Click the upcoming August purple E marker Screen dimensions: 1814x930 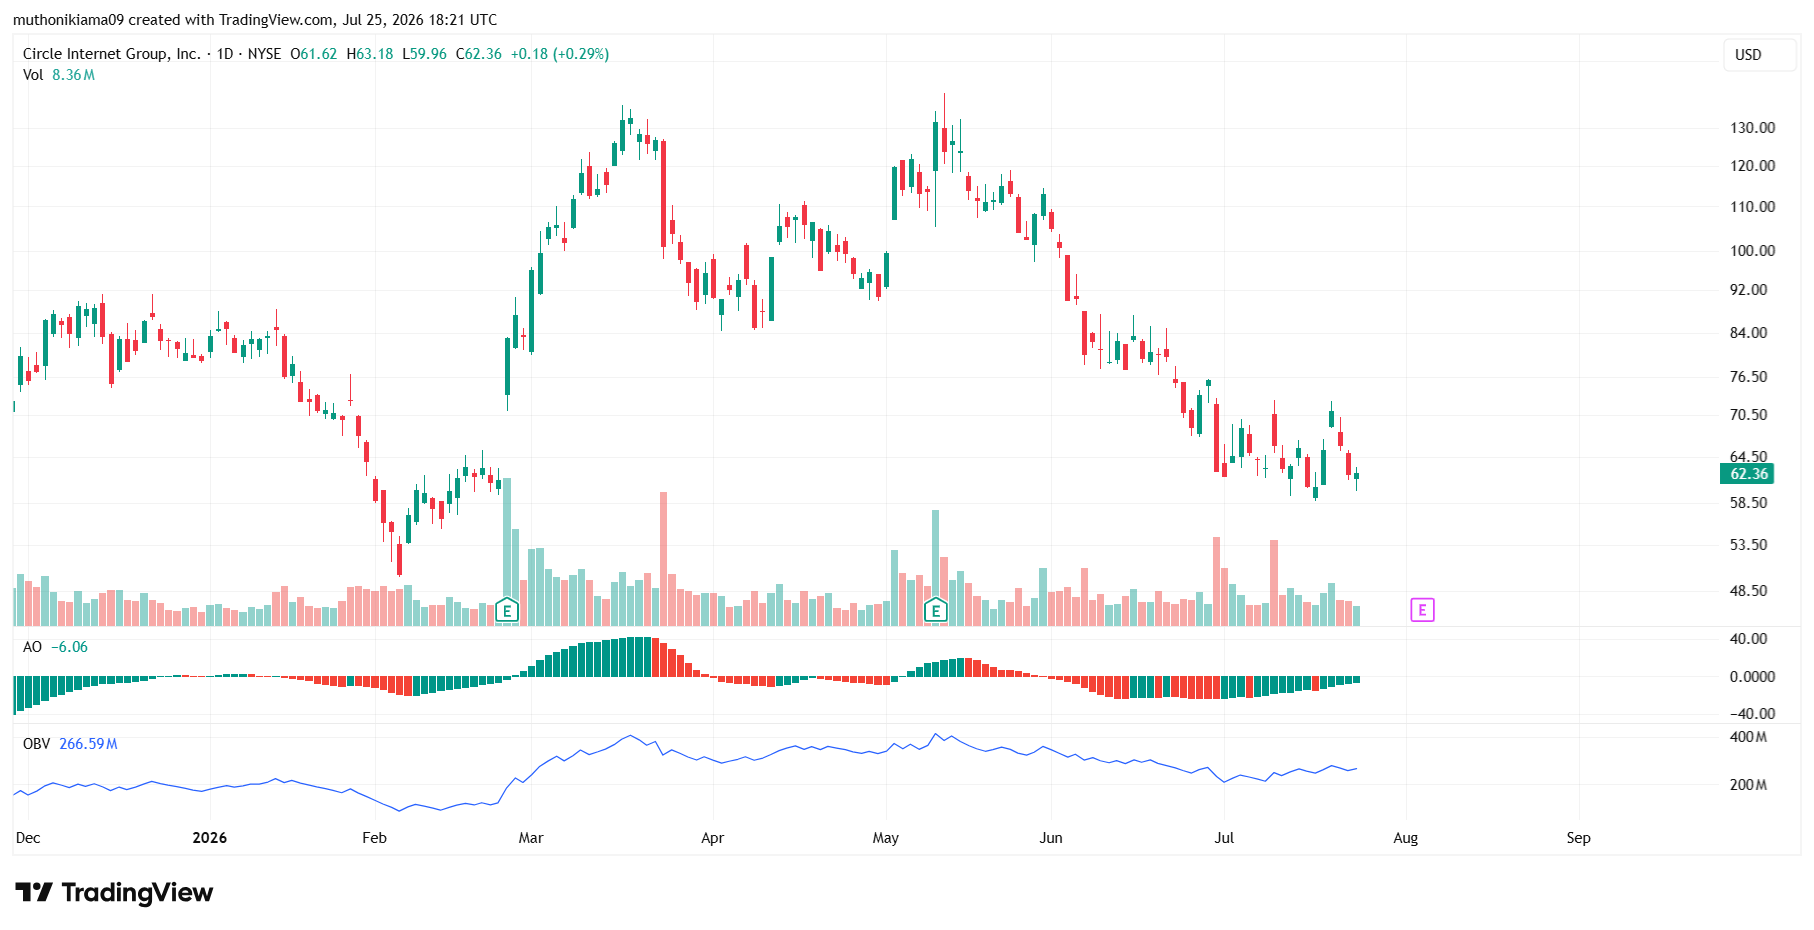click(x=1422, y=610)
